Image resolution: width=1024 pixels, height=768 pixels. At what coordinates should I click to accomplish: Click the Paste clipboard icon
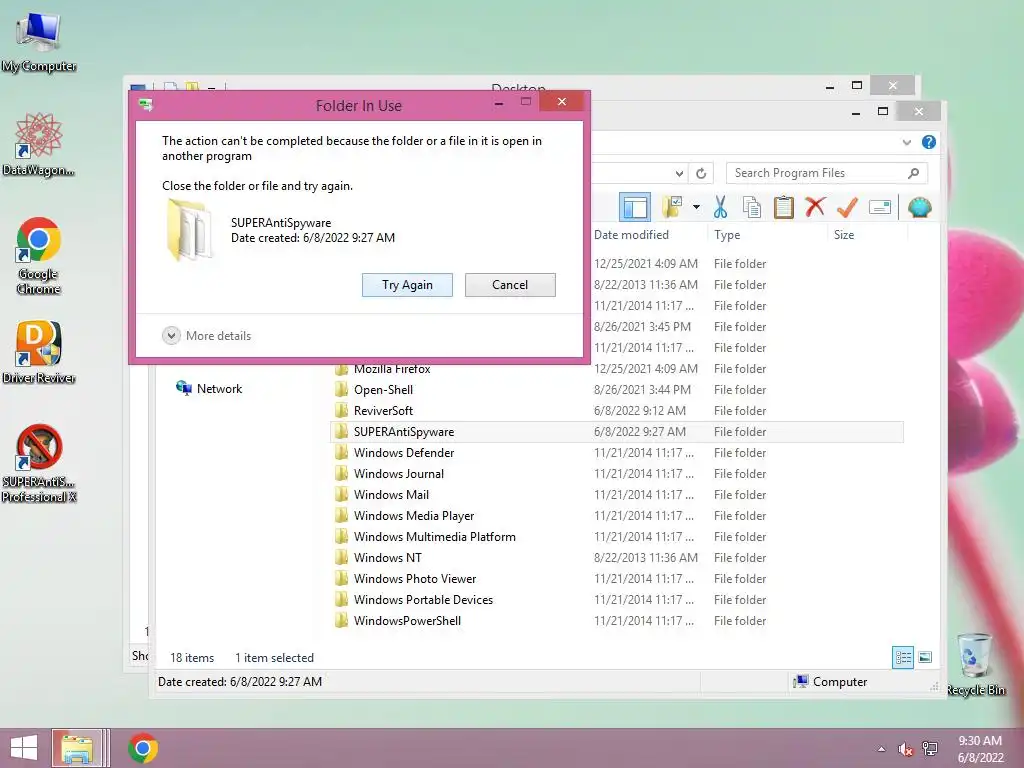(x=783, y=208)
